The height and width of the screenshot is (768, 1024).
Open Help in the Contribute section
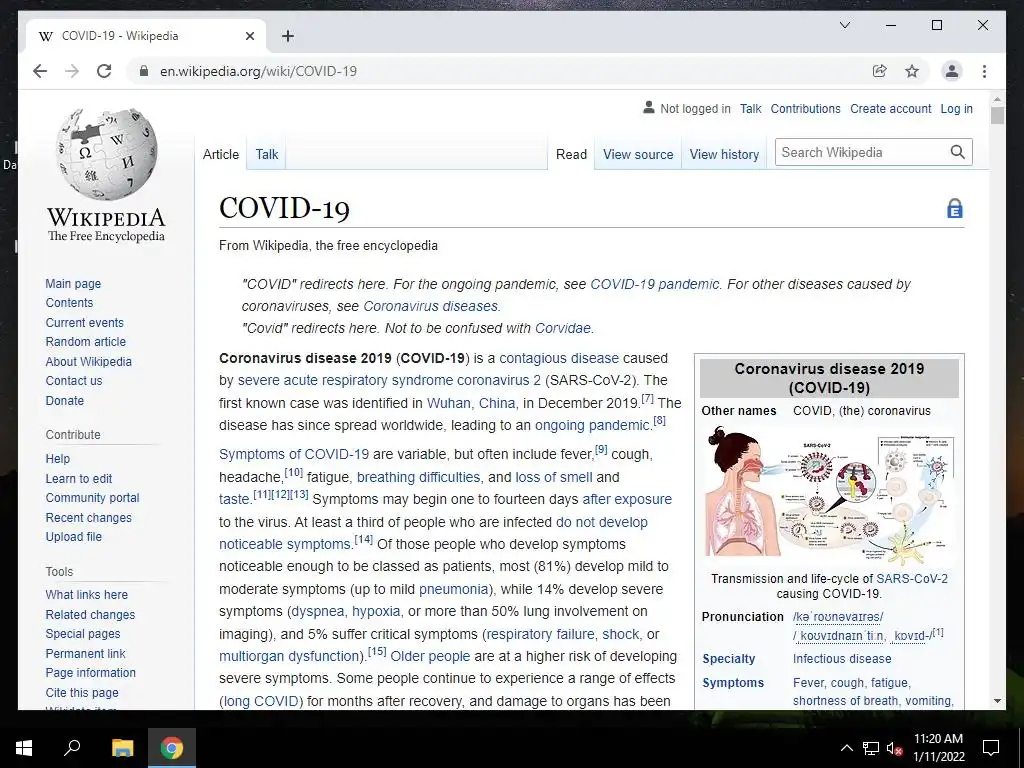click(57, 458)
